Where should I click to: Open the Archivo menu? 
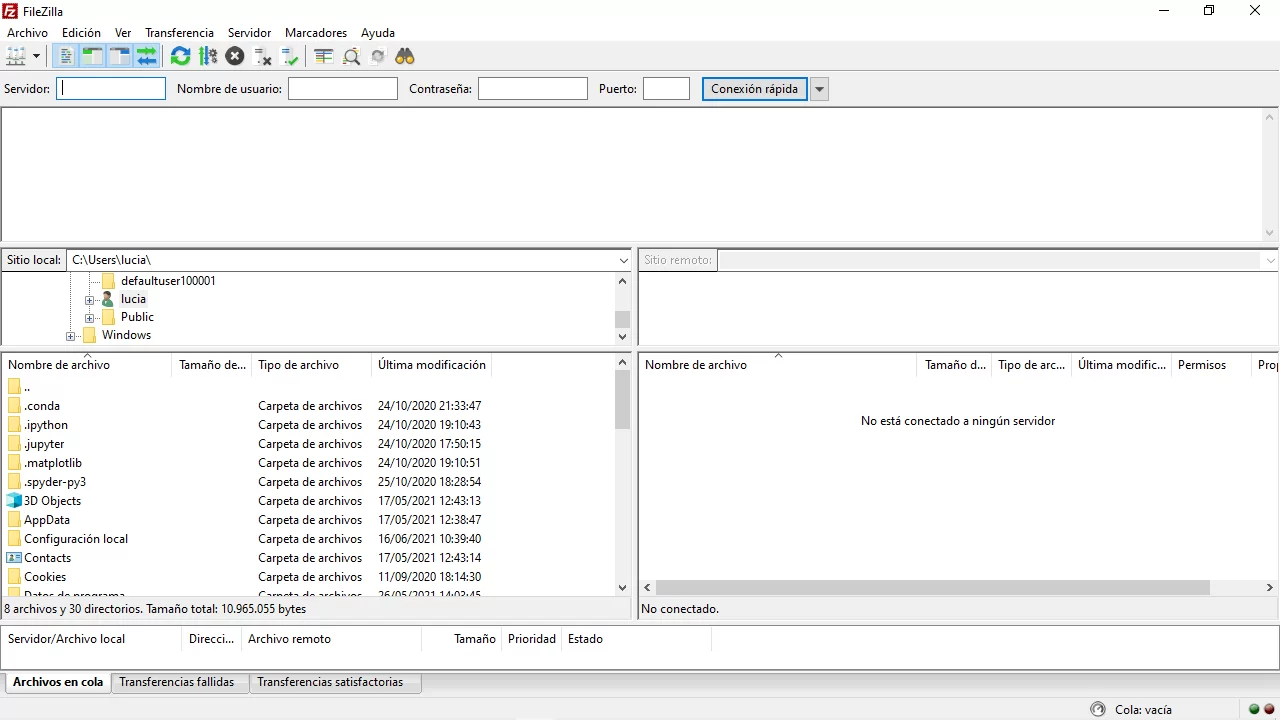click(x=27, y=33)
